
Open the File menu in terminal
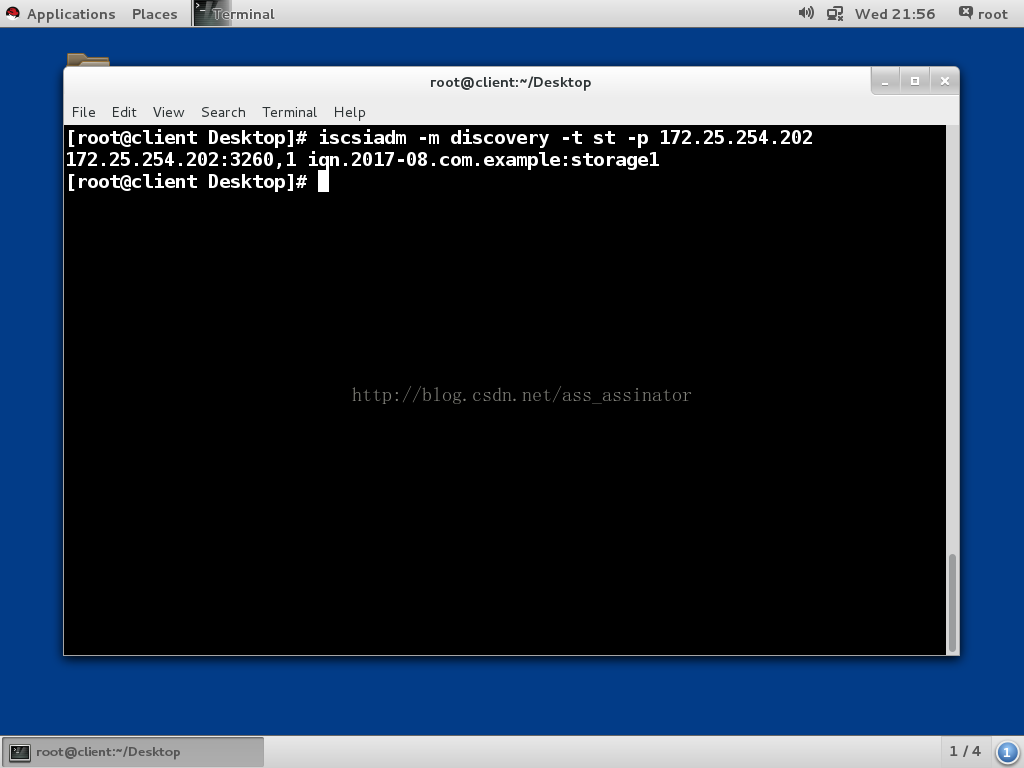(83, 112)
